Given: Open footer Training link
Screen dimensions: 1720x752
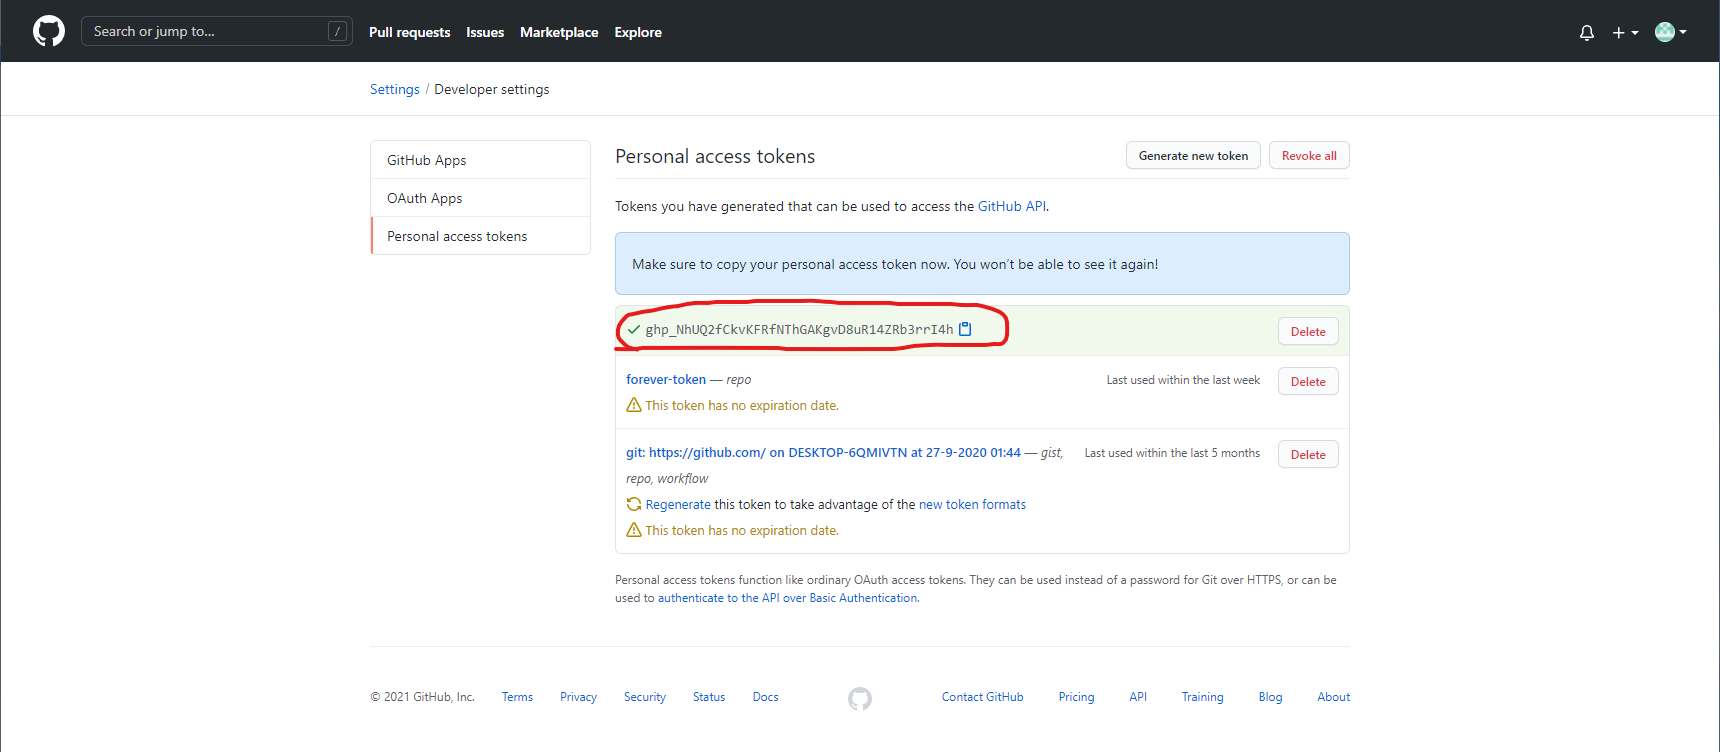Looking at the screenshot, I should 1202,697.
